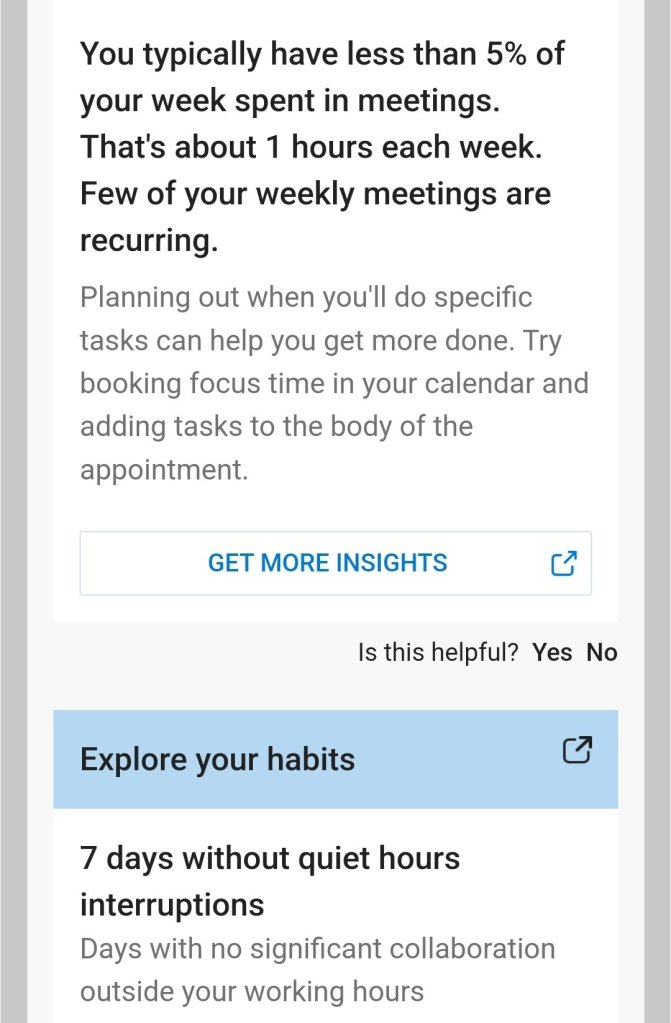Answer Yes to Is this helpful
Screen dimensions: 671x1023
552,653
